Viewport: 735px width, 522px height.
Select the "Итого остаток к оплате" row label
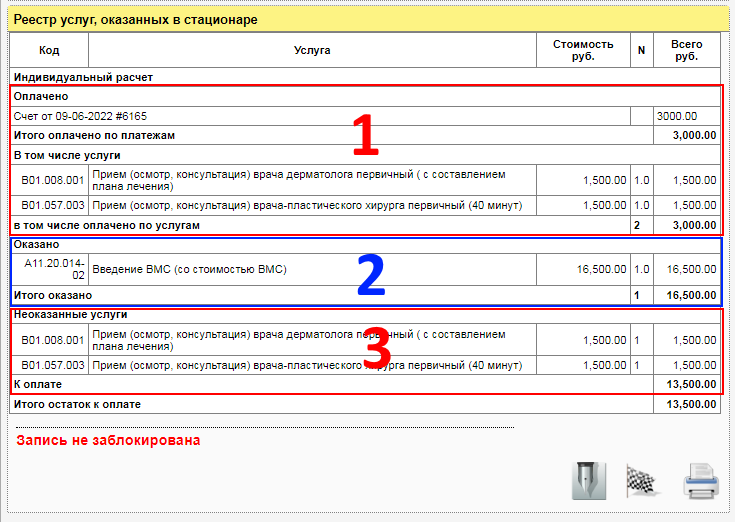coord(77,404)
